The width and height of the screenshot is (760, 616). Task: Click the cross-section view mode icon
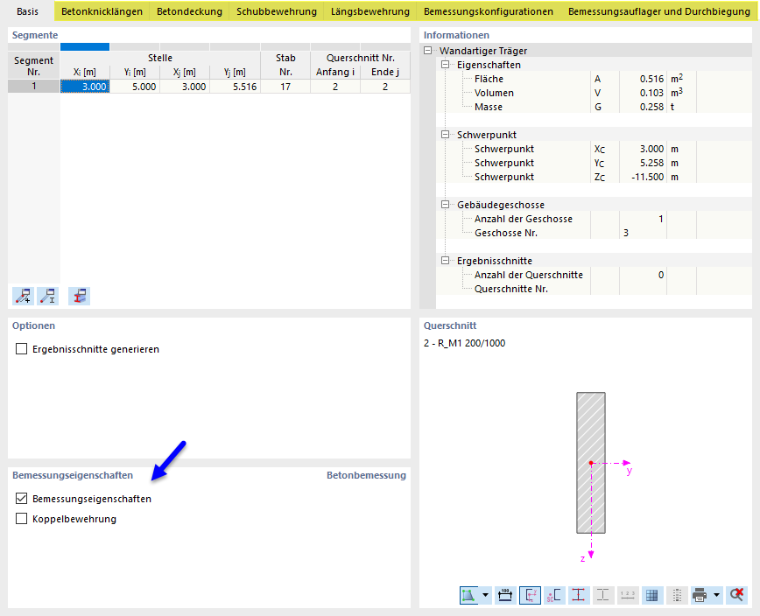469,595
